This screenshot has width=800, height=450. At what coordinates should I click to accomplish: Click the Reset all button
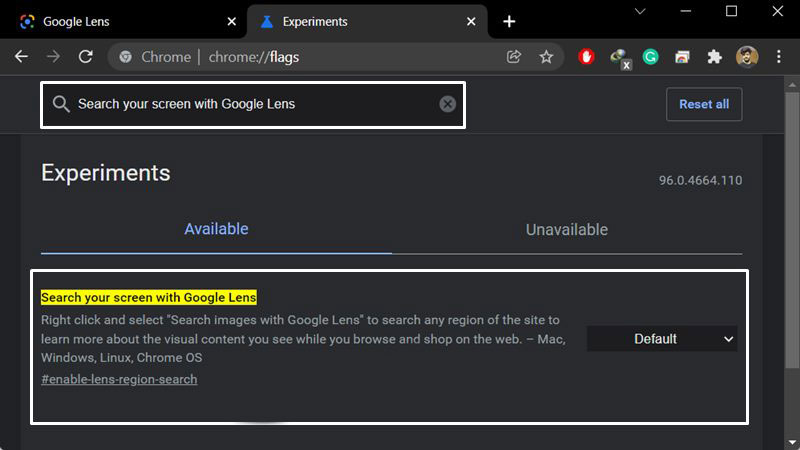[704, 104]
